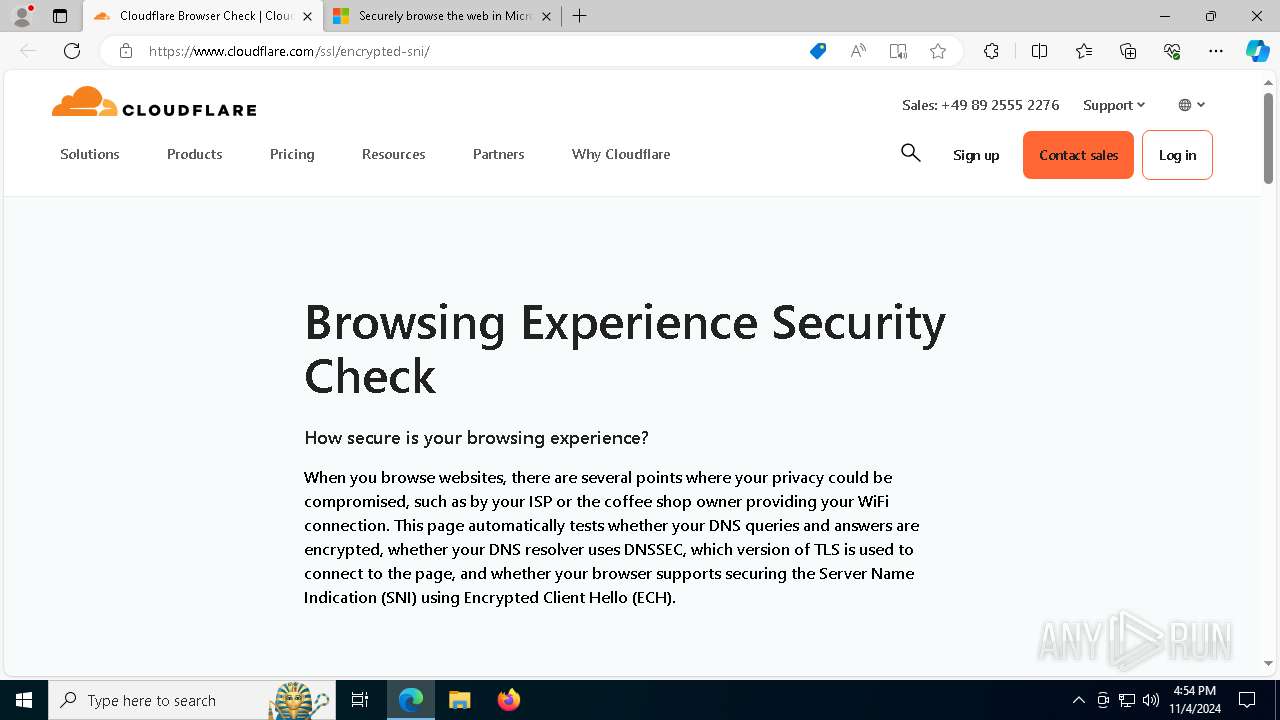Select the Cloudflare Browser Check tab
1280x720 pixels.
point(203,16)
